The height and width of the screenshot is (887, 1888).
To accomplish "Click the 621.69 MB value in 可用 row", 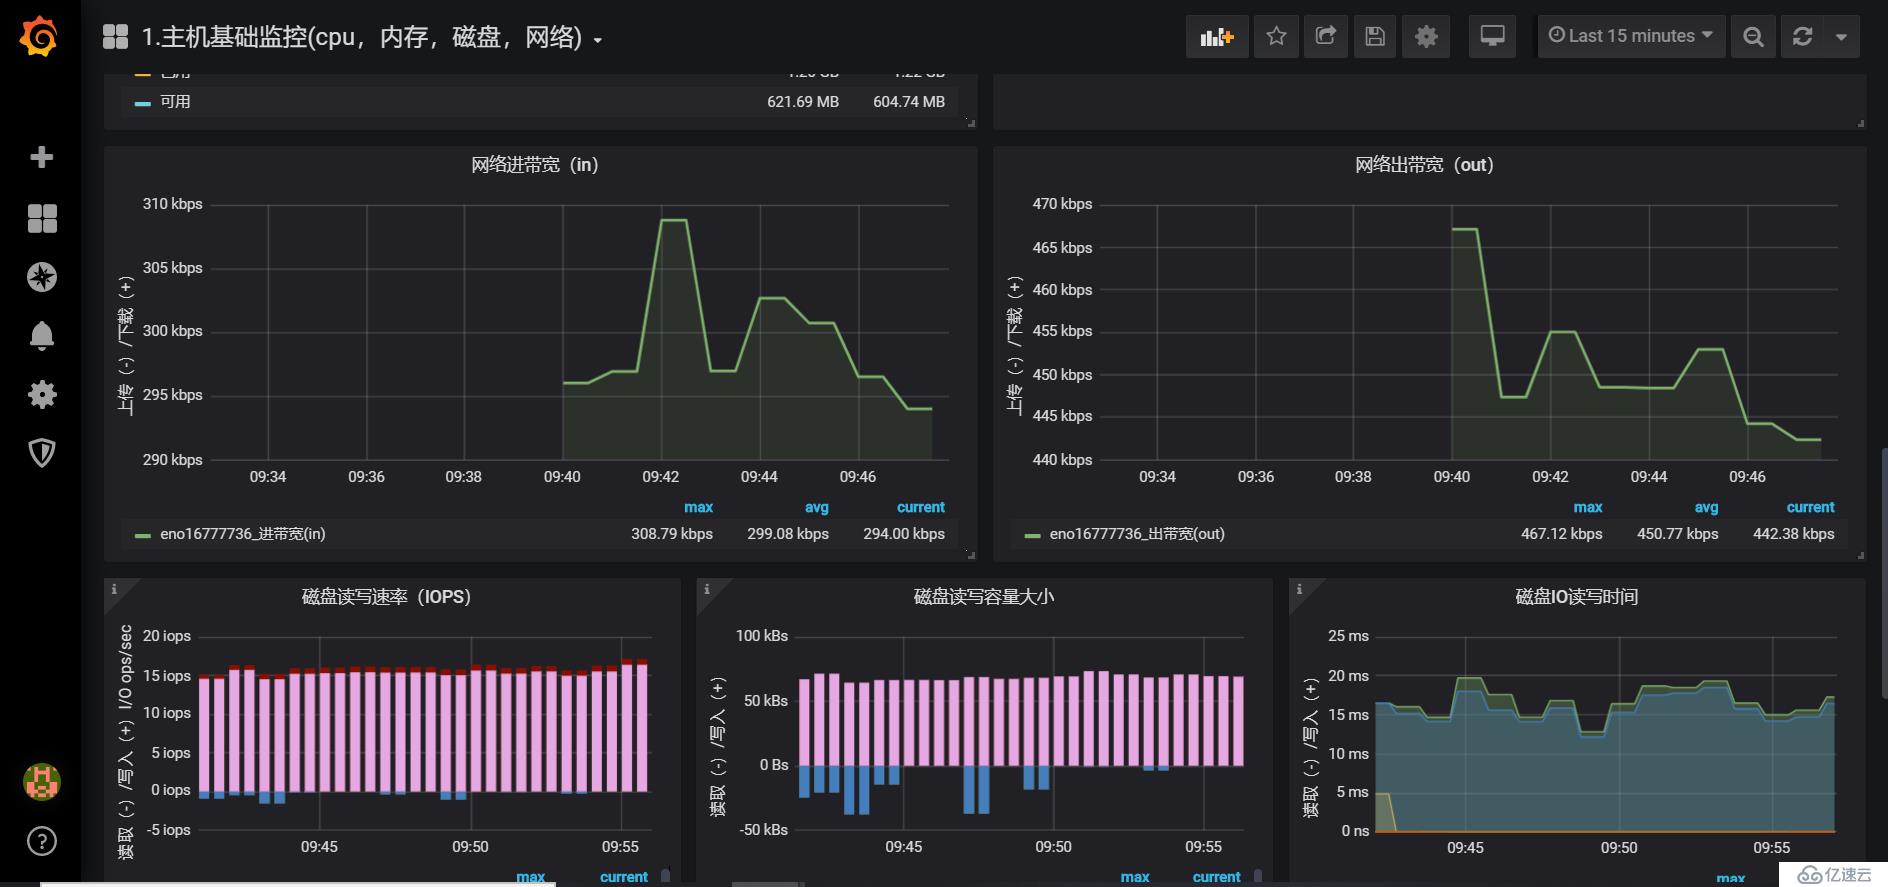I will pyautogui.click(x=803, y=102).
